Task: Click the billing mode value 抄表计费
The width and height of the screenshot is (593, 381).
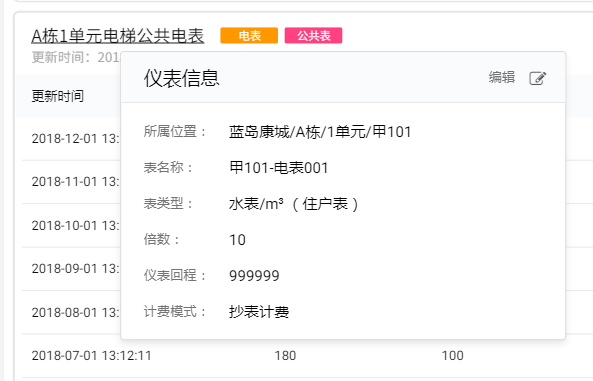Action: [259, 312]
